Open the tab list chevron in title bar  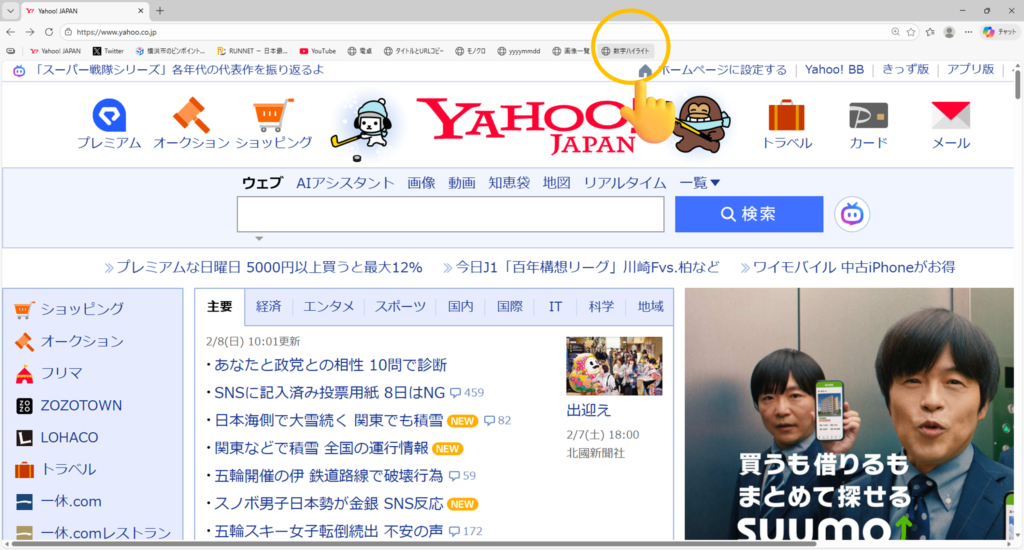tap(10, 10)
